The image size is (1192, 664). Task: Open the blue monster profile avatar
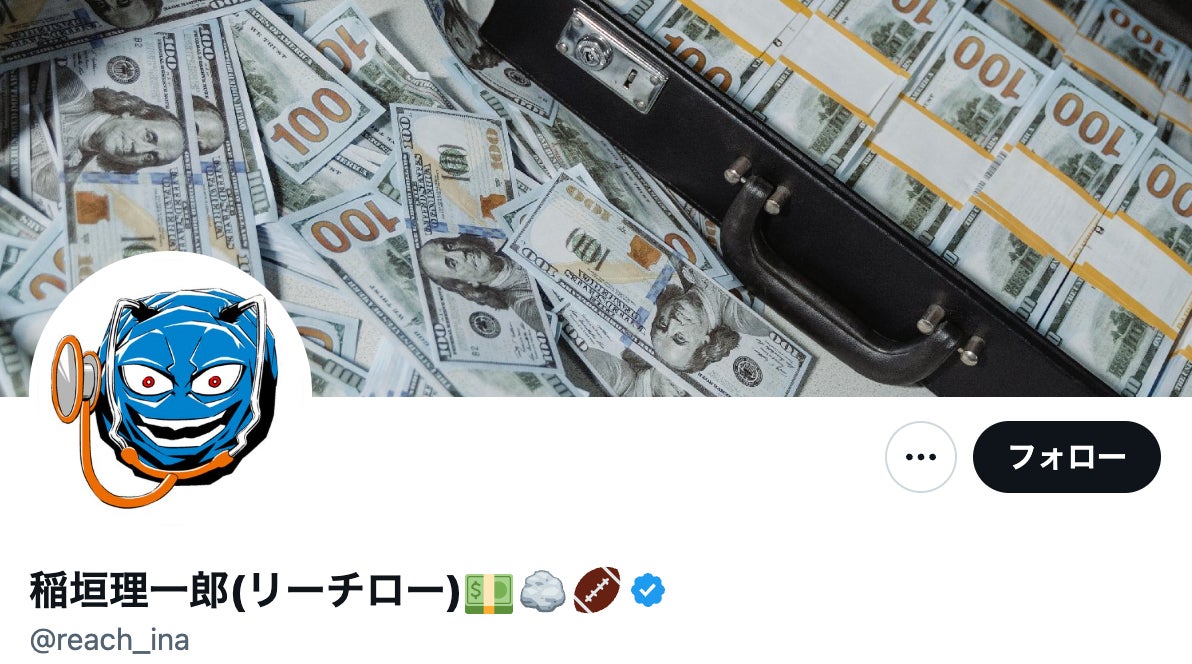tap(170, 392)
